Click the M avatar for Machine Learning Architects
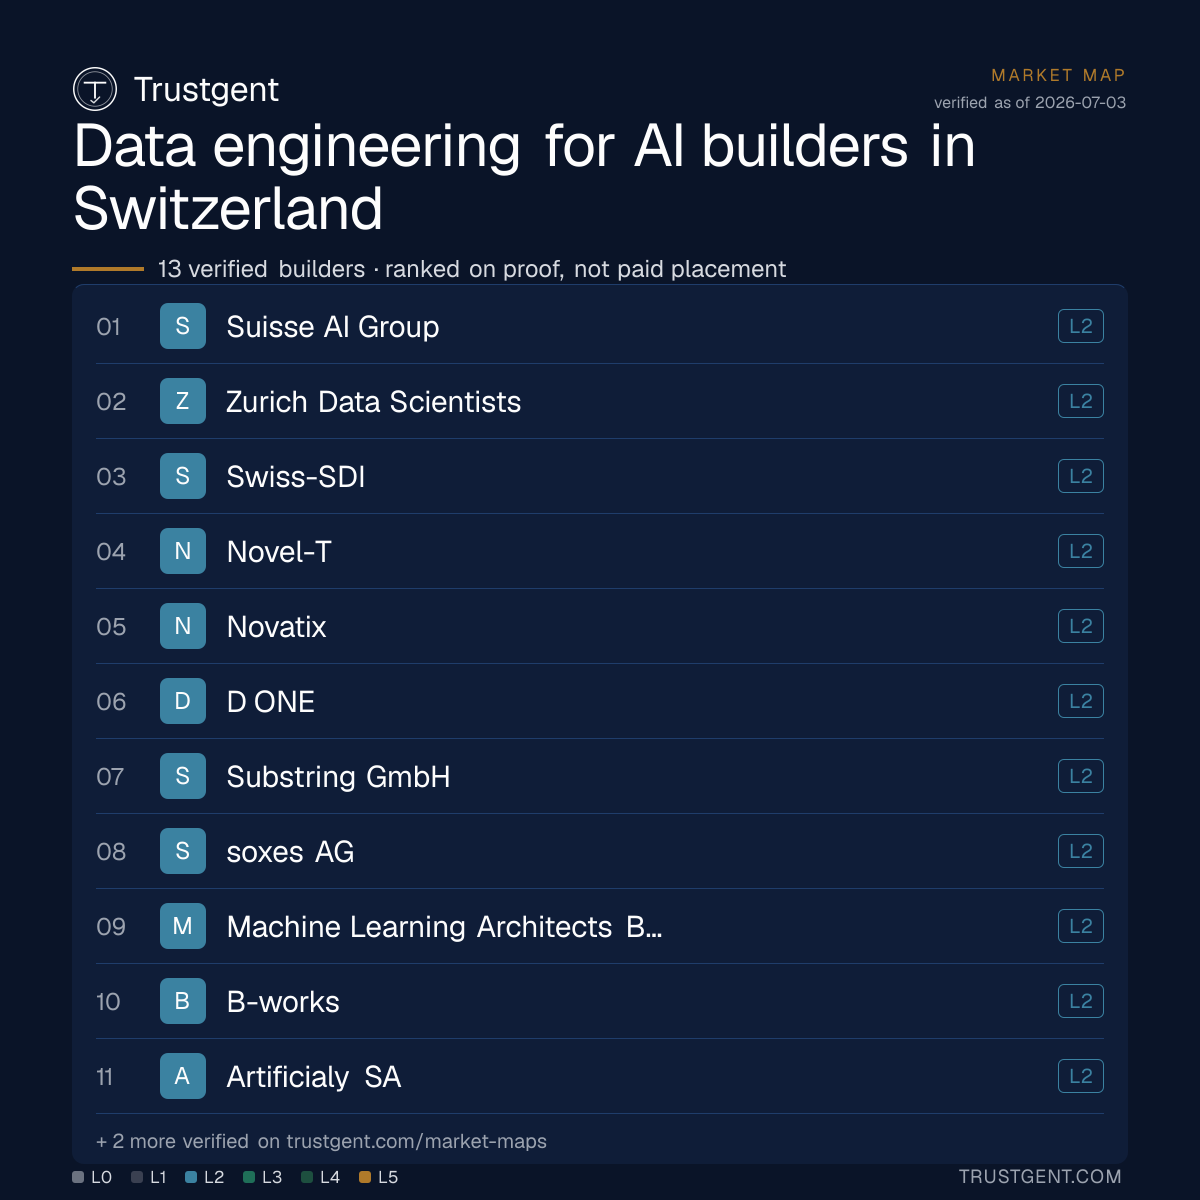 tap(183, 926)
